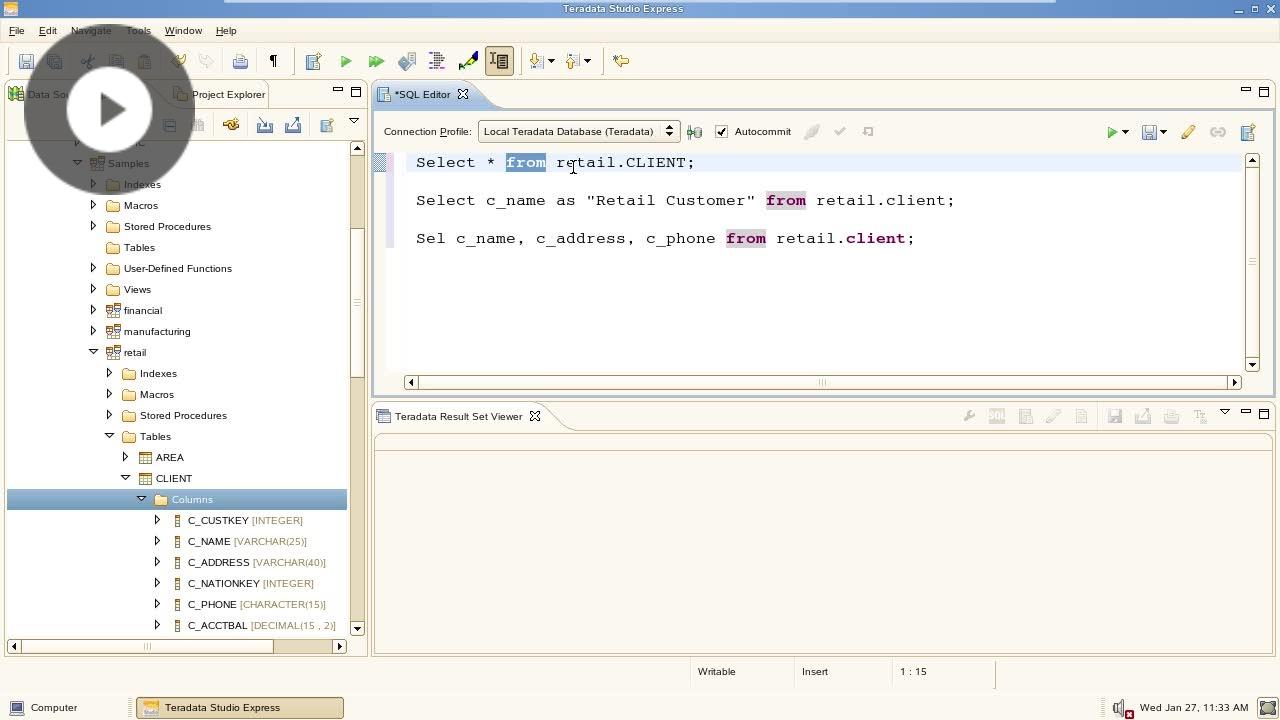This screenshot has height=720, width=1280.
Task: Click the Stored Procedures folder under retail
Action: (183, 415)
